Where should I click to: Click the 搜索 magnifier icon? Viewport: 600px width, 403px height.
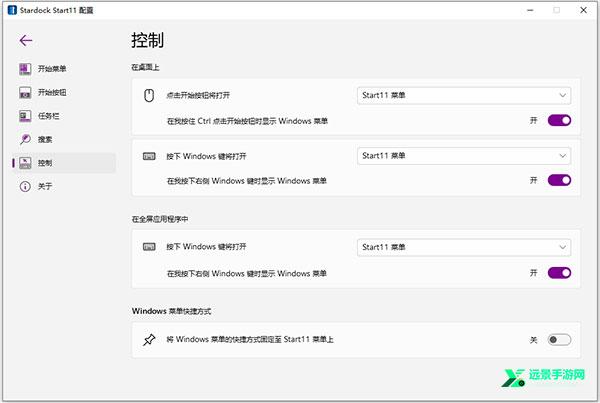coord(25,139)
